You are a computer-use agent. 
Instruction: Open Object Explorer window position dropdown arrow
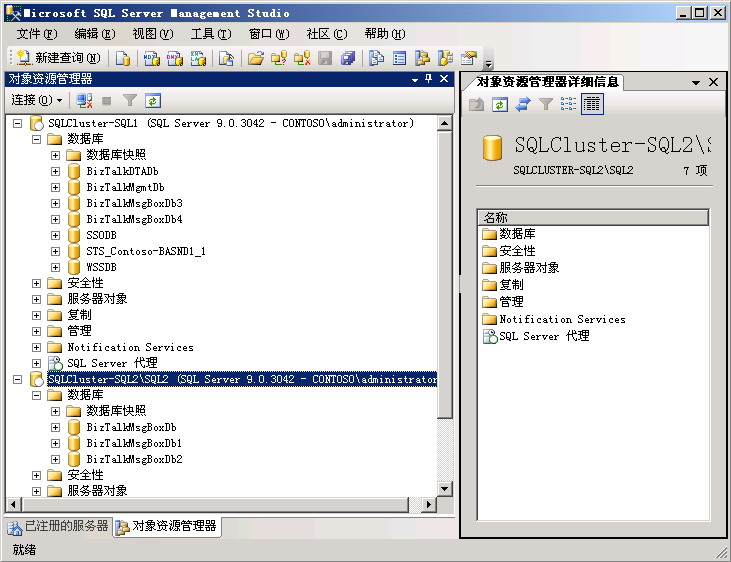pos(414,80)
